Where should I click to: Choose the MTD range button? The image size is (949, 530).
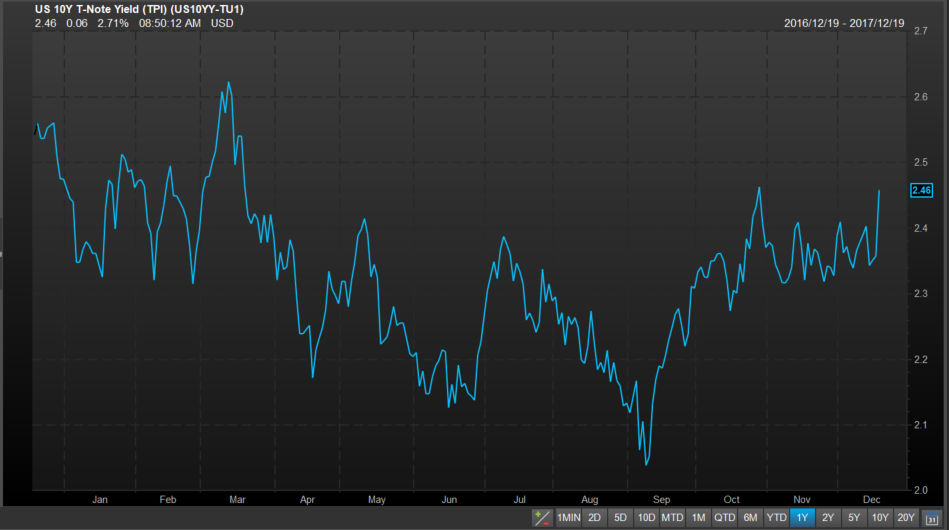click(672, 518)
